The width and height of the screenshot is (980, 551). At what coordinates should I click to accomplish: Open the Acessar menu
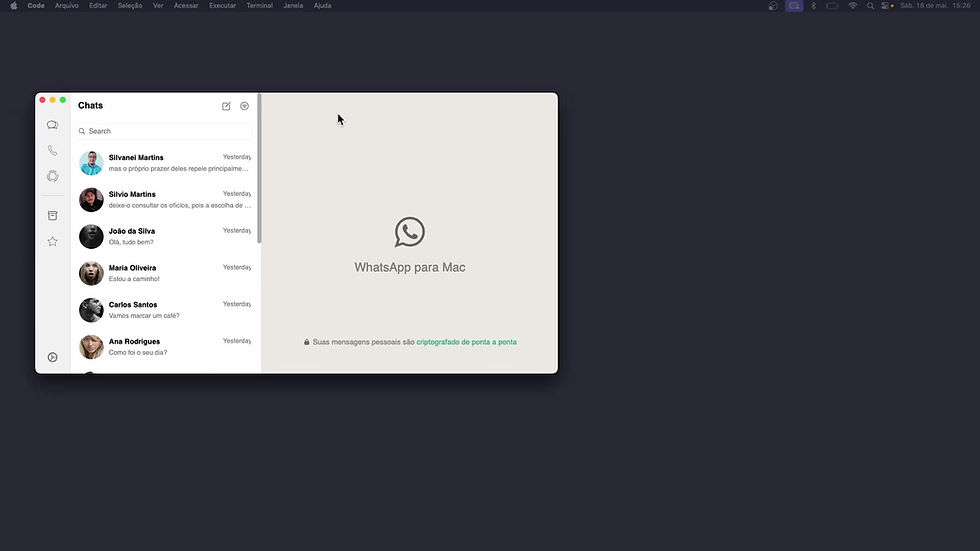click(x=186, y=6)
